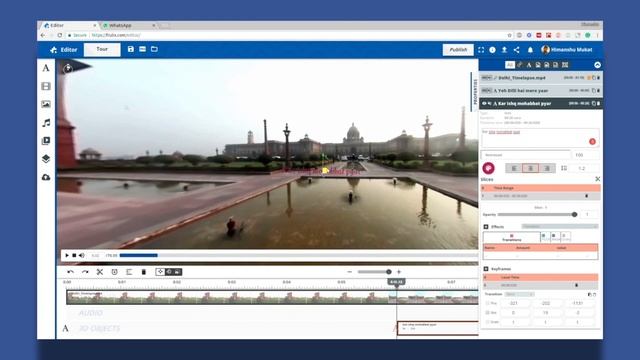Toggle fullscreen icon near Publish

481,50
